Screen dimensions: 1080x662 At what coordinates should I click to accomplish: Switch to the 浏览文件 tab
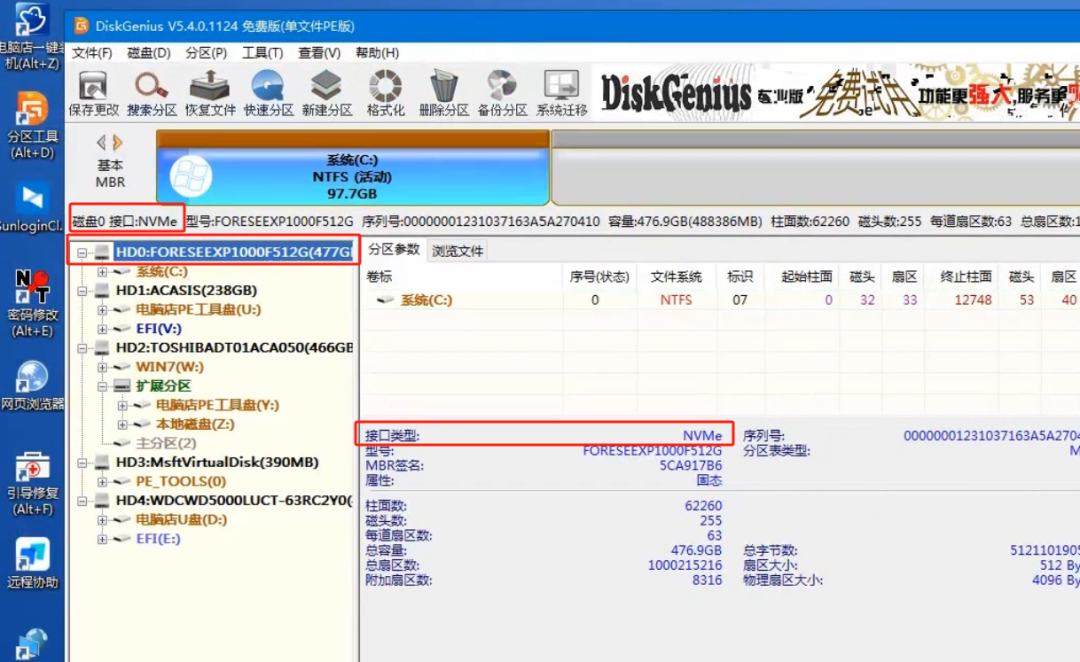coord(457,251)
